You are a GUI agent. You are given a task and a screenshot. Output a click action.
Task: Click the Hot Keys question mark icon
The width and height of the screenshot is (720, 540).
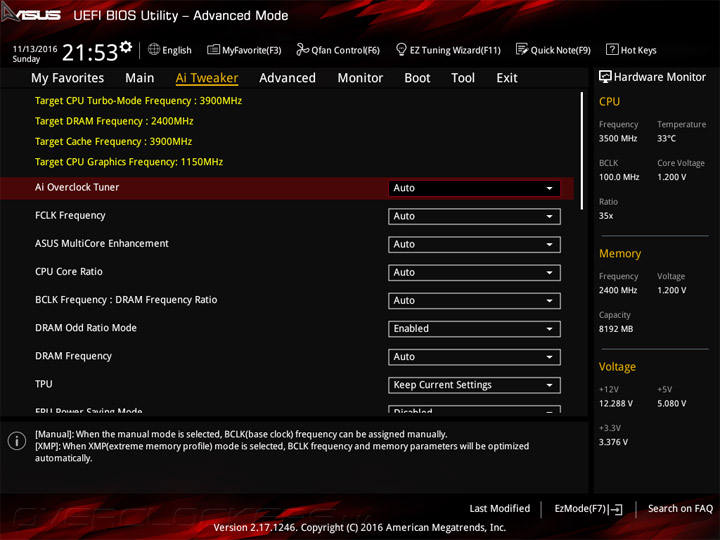coord(612,49)
